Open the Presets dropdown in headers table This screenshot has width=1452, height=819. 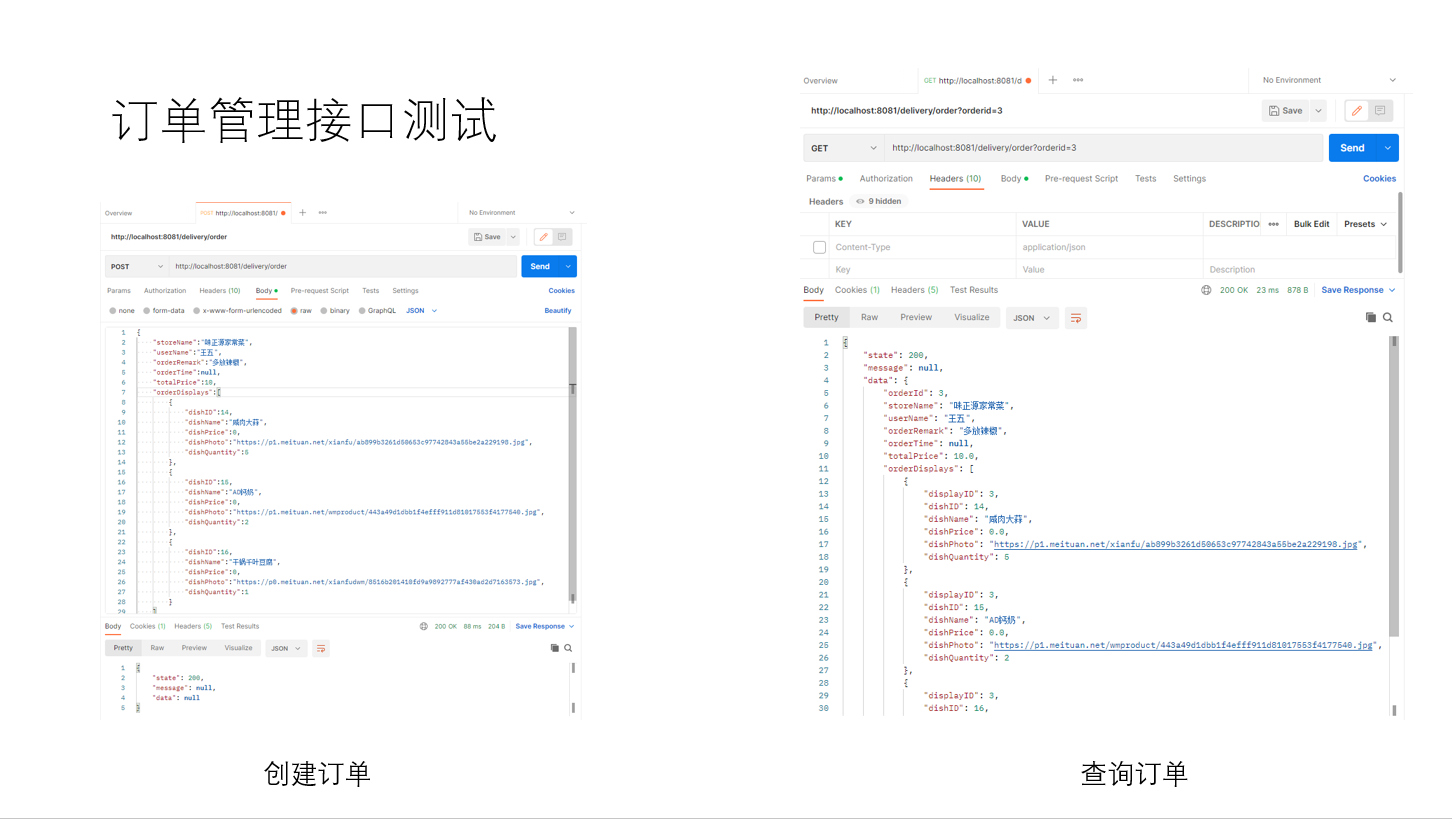(x=1365, y=224)
